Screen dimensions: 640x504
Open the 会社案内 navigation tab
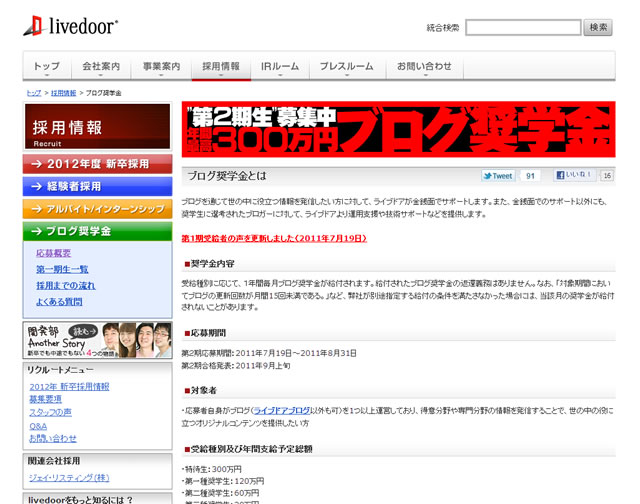(101, 67)
